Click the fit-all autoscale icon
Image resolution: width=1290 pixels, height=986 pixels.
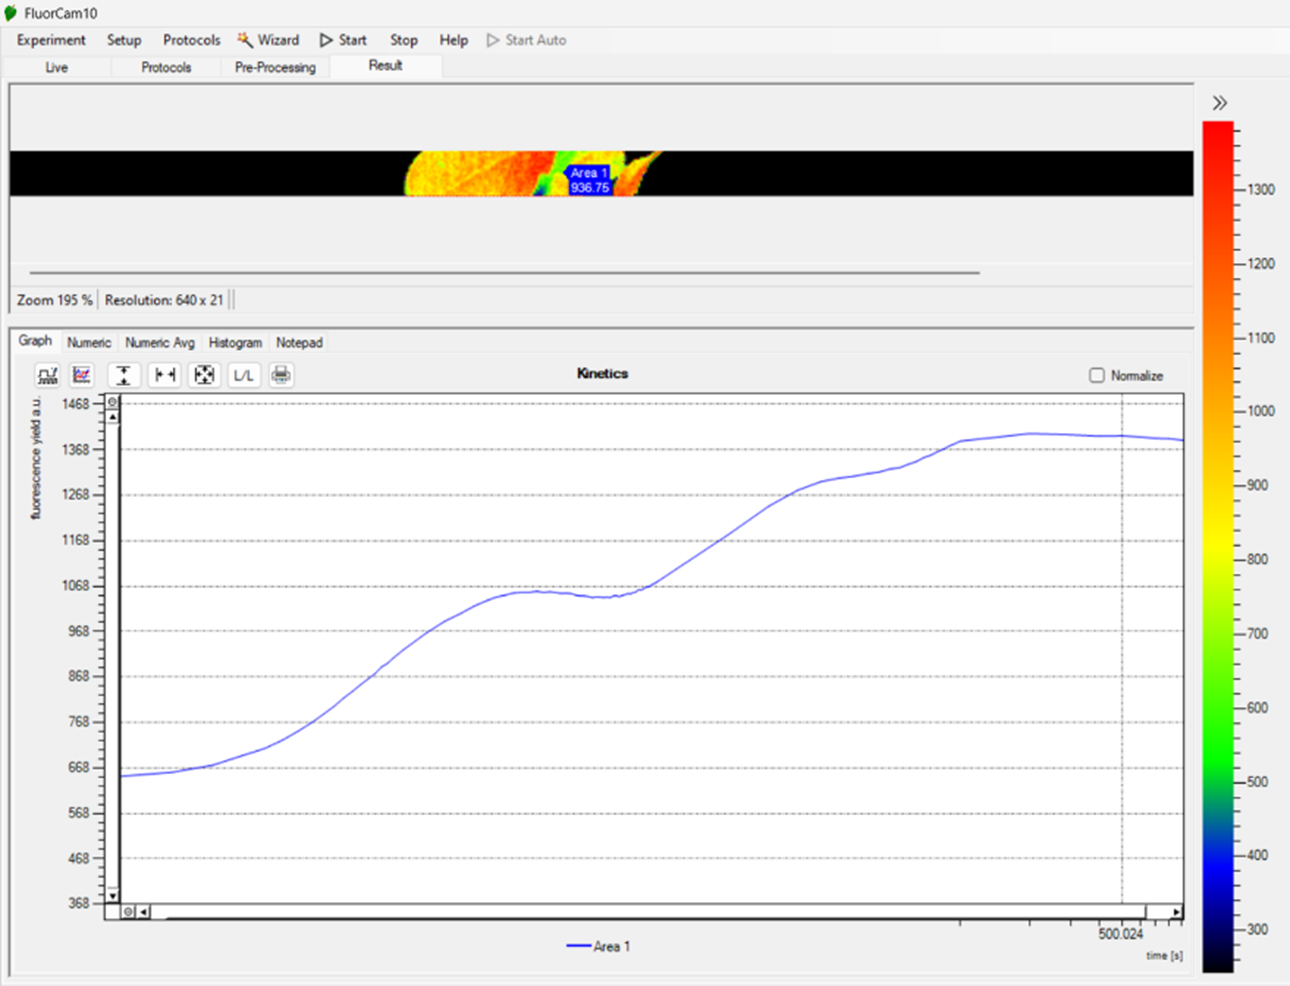pyautogui.click(x=204, y=375)
